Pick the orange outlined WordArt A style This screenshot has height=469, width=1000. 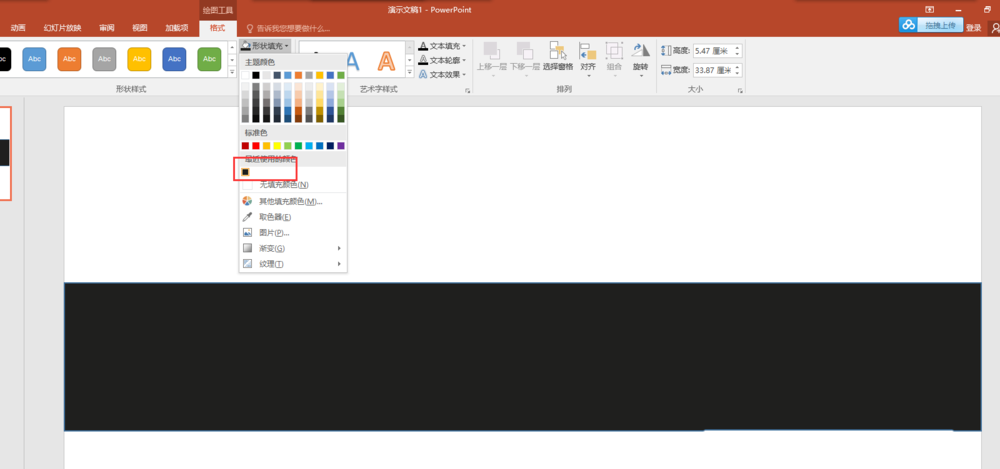(x=386, y=61)
